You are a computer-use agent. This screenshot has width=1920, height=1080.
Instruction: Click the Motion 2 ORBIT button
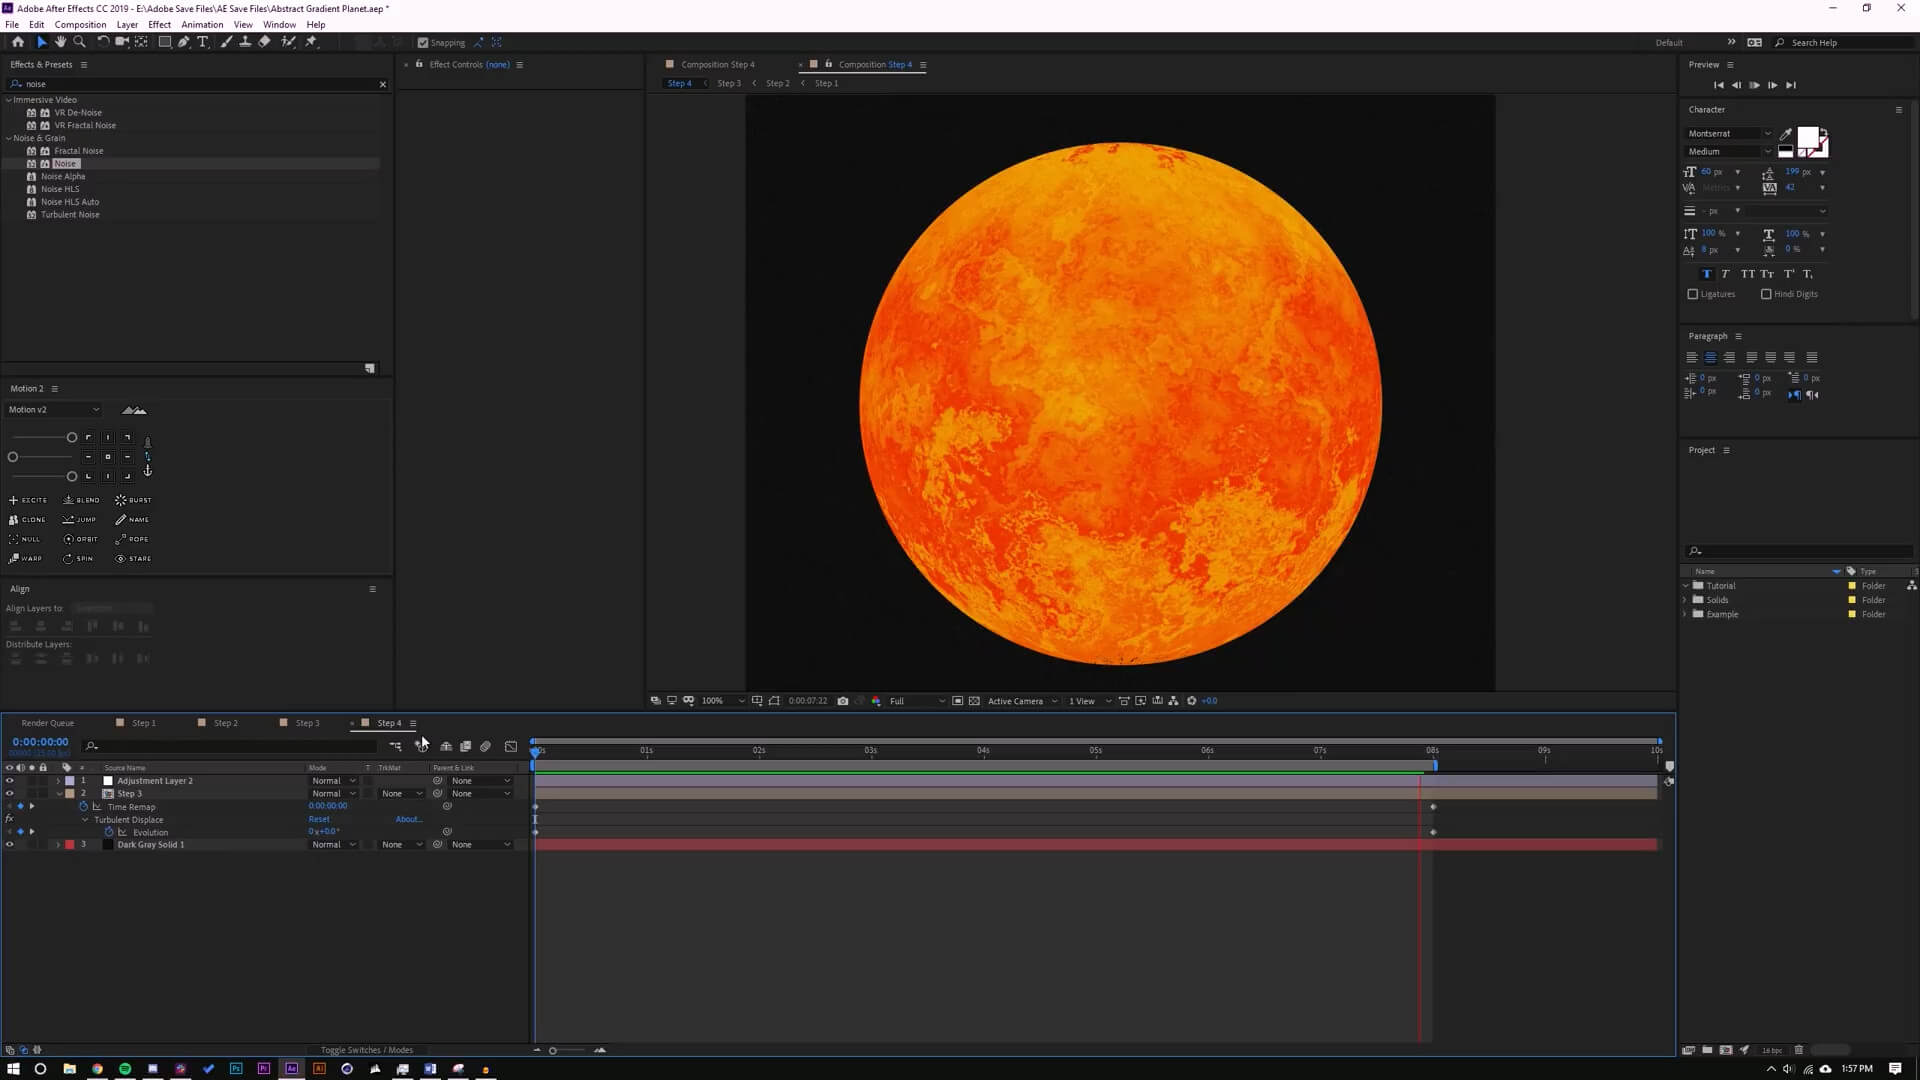click(x=81, y=539)
